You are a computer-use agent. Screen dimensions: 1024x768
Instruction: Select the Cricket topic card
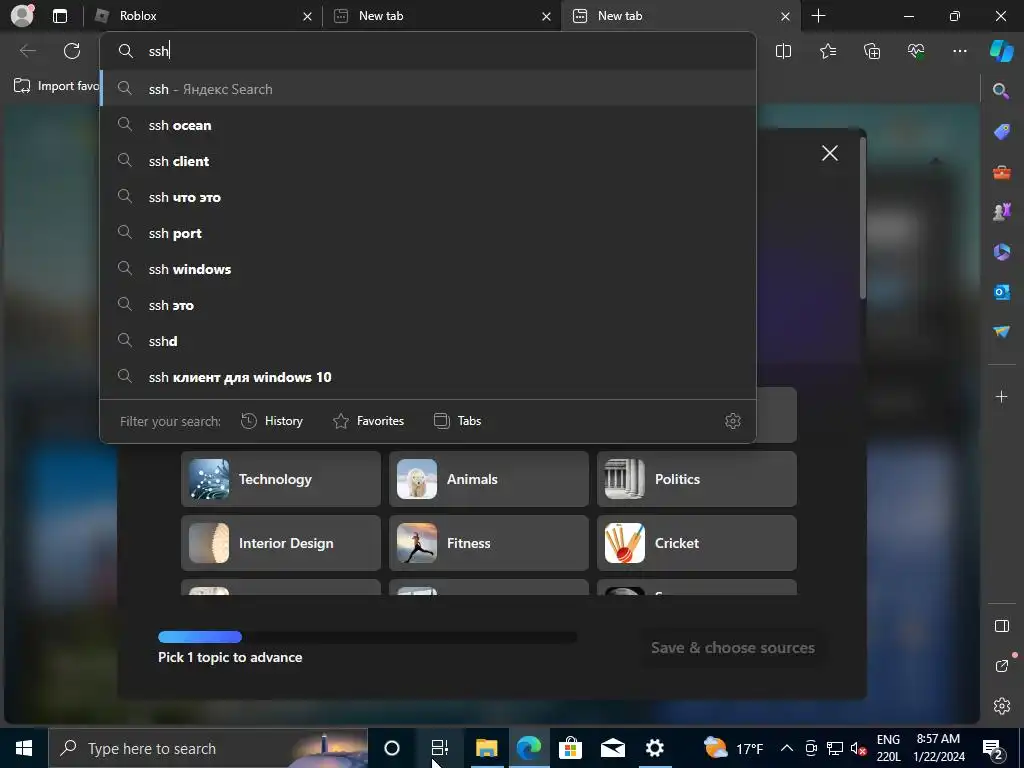coord(696,543)
